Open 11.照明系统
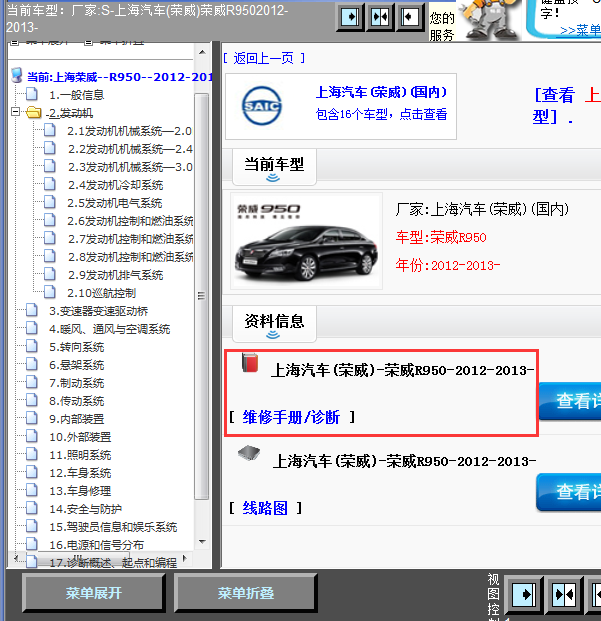This screenshot has height=621, width=601. coord(80,455)
